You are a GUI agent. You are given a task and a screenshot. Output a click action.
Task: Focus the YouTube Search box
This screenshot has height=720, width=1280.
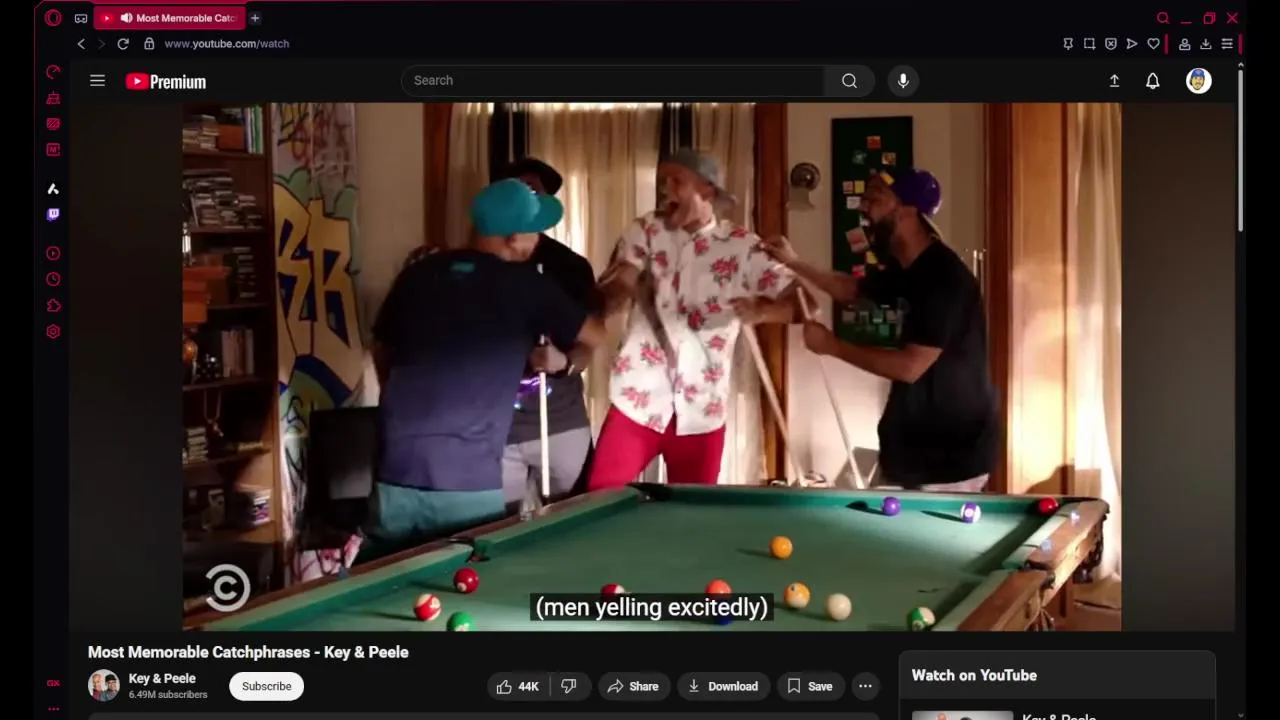pos(613,81)
